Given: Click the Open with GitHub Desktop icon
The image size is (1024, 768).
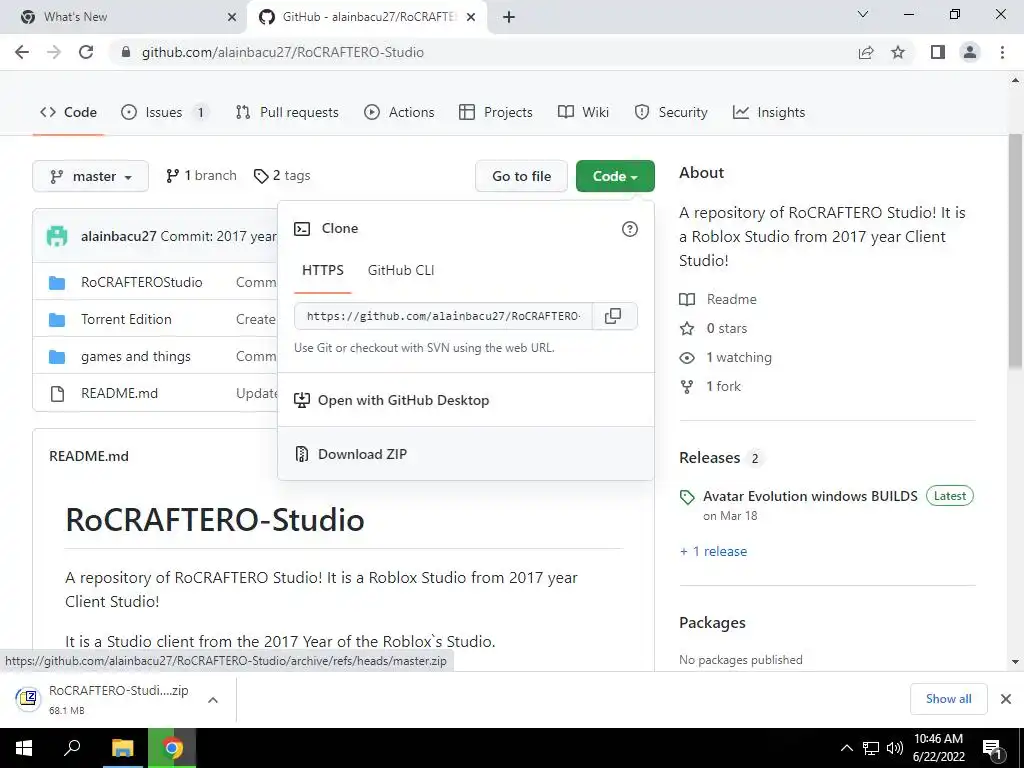Looking at the screenshot, I should point(302,400).
